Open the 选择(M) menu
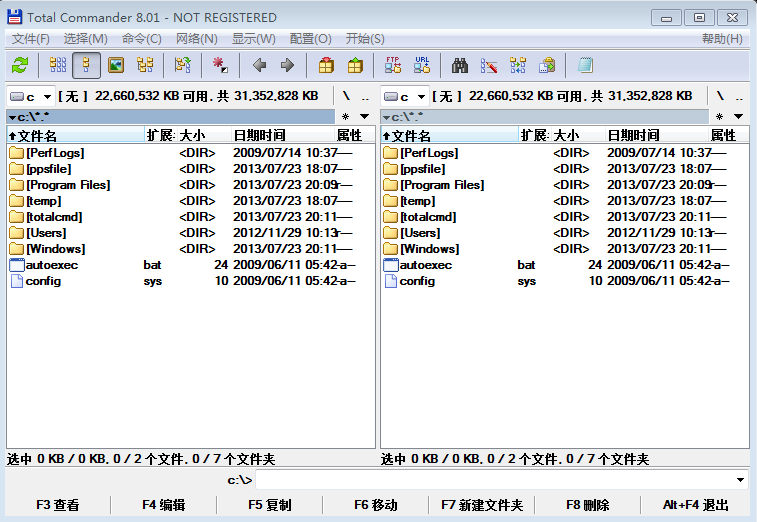757x522 pixels. (x=85, y=39)
